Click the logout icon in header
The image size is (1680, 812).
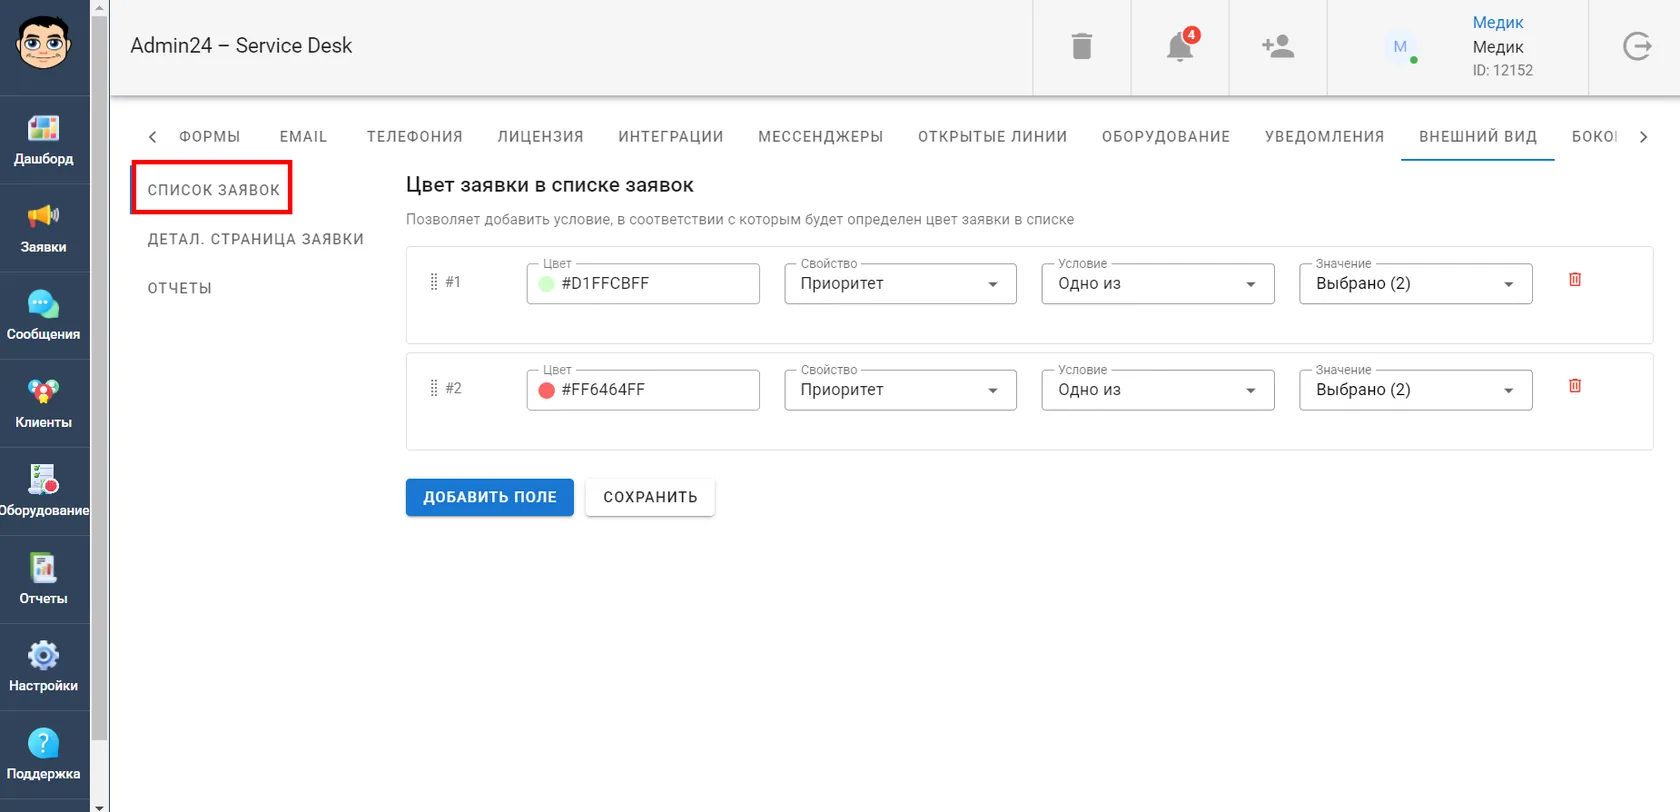pos(1637,46)
